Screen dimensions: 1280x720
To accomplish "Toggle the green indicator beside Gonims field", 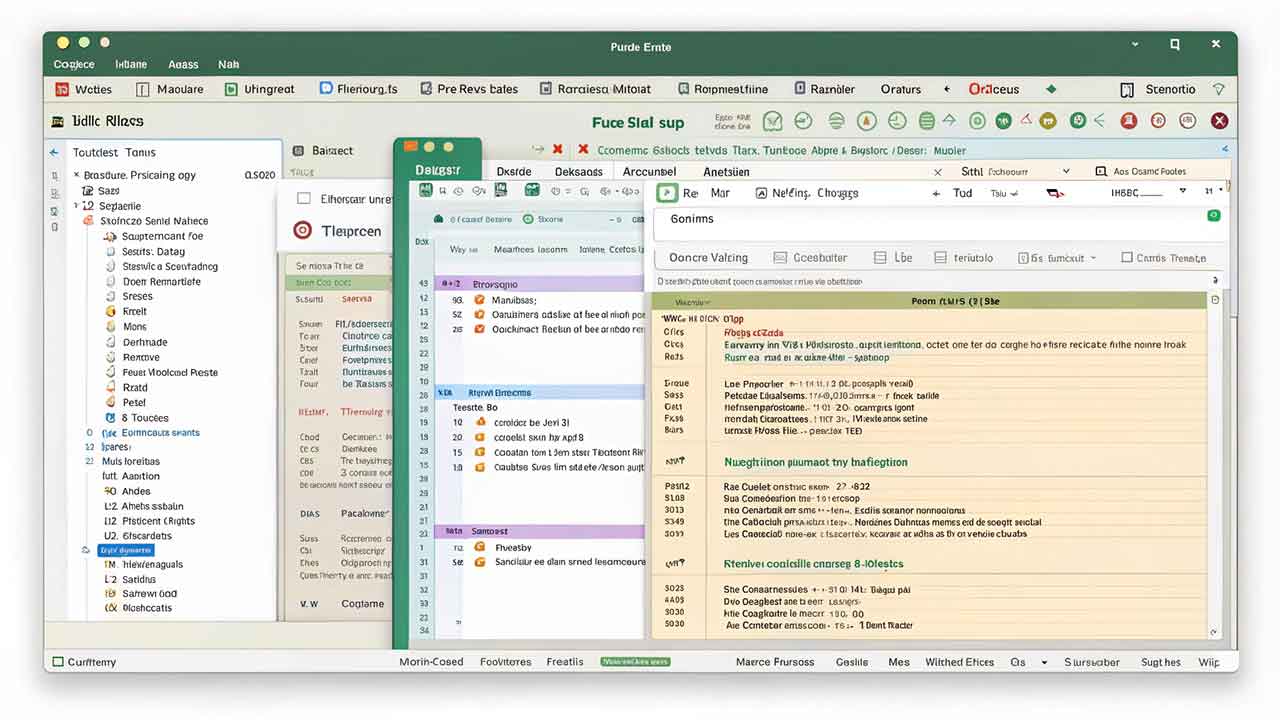I will [x=1213, y=215].
